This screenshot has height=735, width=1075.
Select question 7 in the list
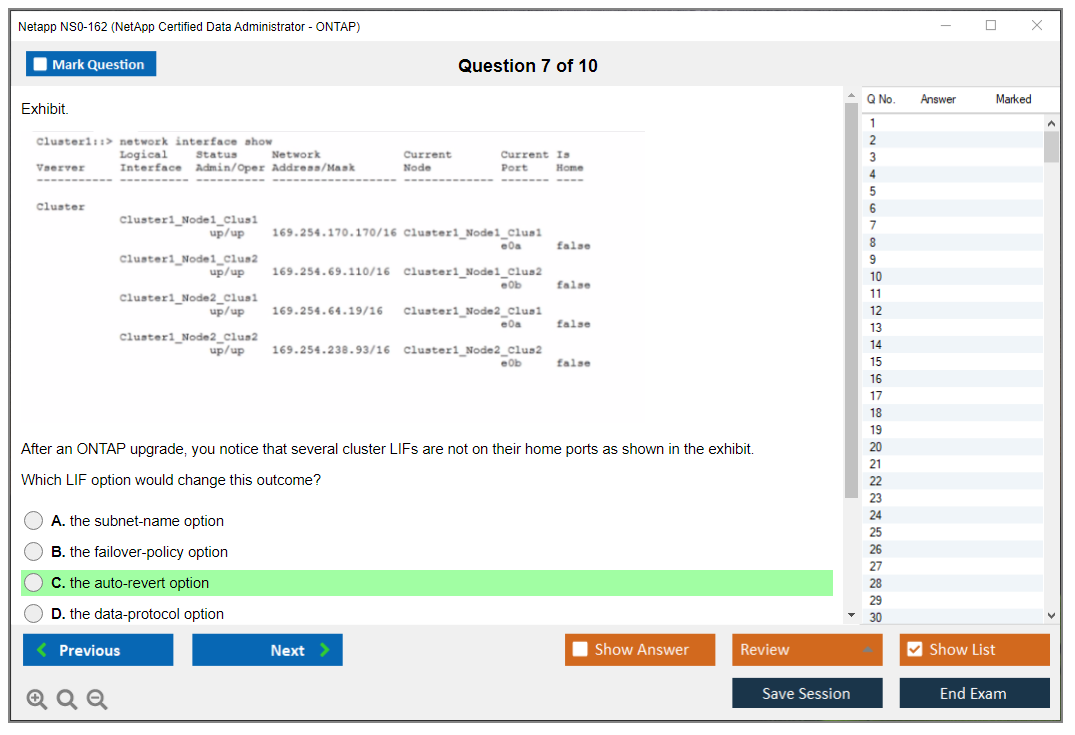tap(873, 225)
